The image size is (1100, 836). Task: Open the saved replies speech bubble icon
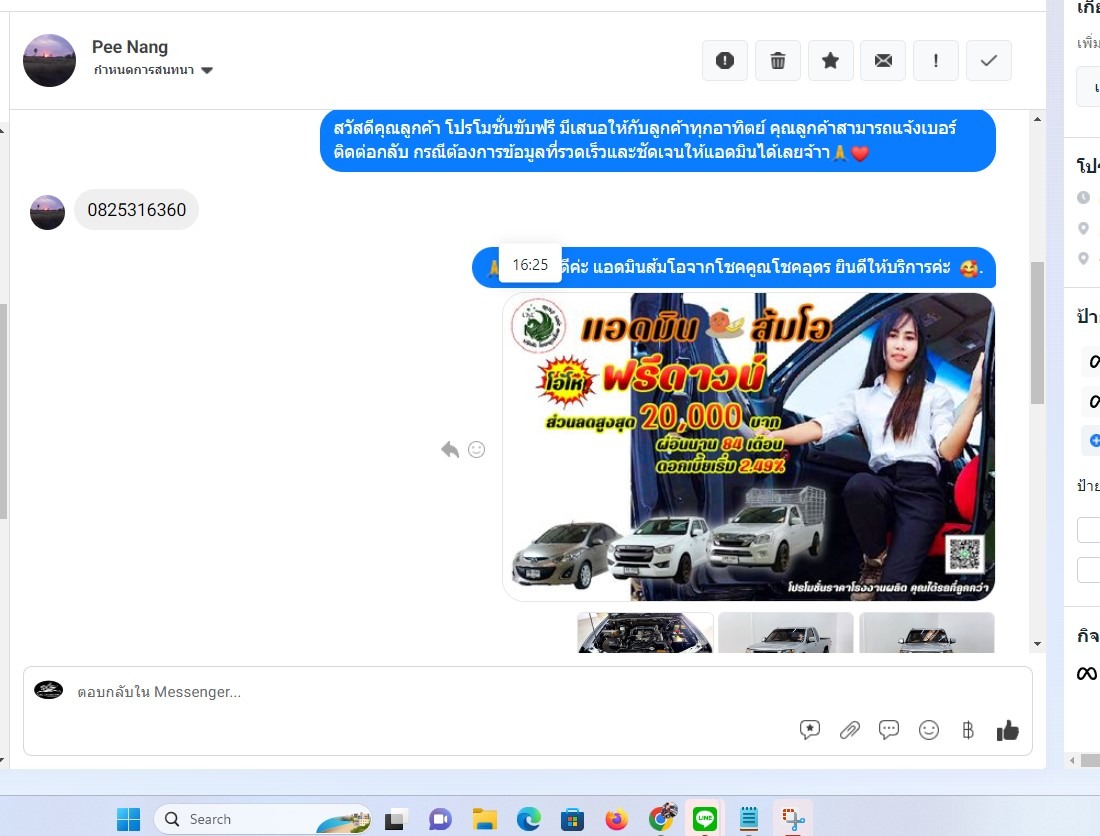click(x=889, y=730)
